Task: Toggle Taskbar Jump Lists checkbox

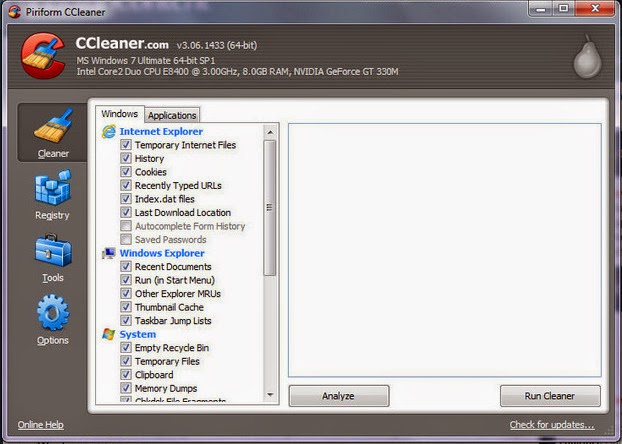Action: 126,321
